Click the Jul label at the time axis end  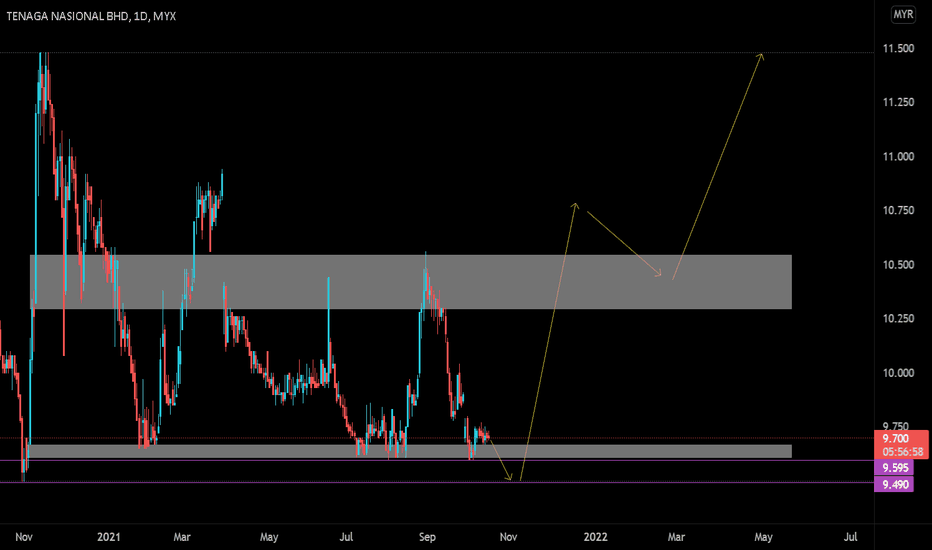coord(851,537)
